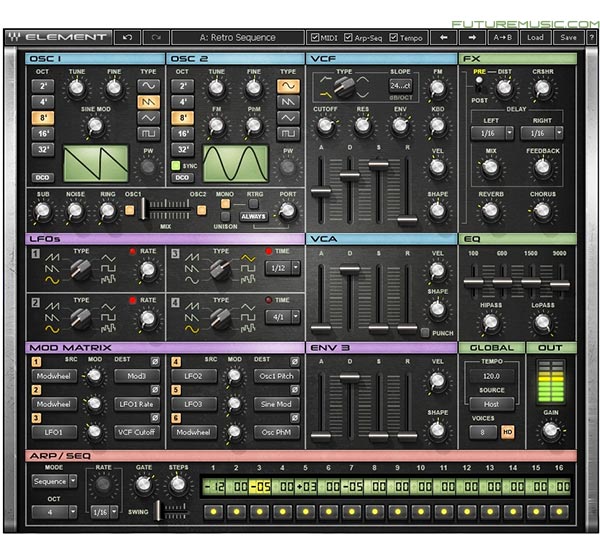Viewport: 600px width, 560px height.
Task: Open the delay LEFT 1/16 dropdown
Action: 492,133
